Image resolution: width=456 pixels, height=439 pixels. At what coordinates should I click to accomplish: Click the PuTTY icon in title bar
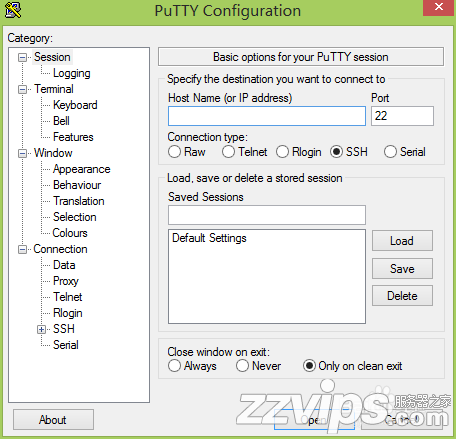[13, 10]
